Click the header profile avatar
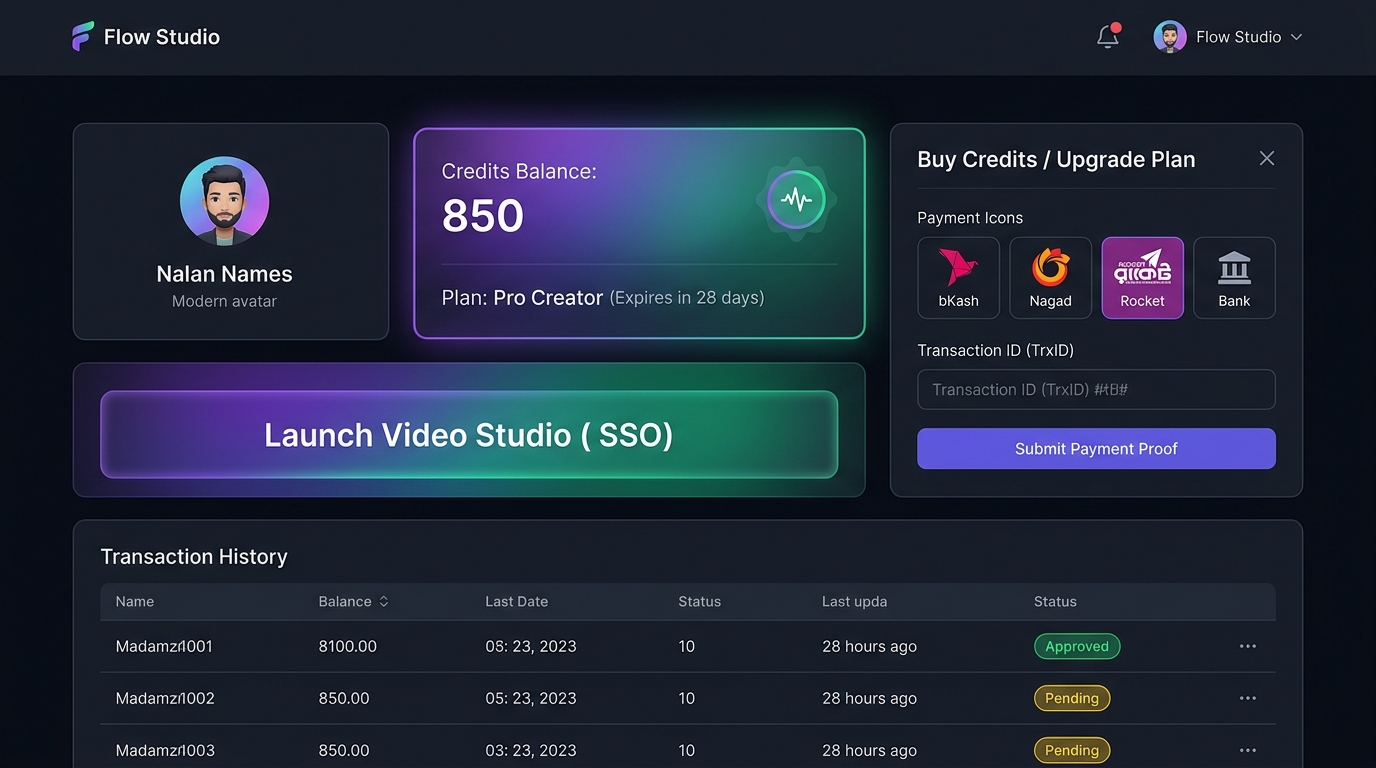 [x=1170, y=37]
